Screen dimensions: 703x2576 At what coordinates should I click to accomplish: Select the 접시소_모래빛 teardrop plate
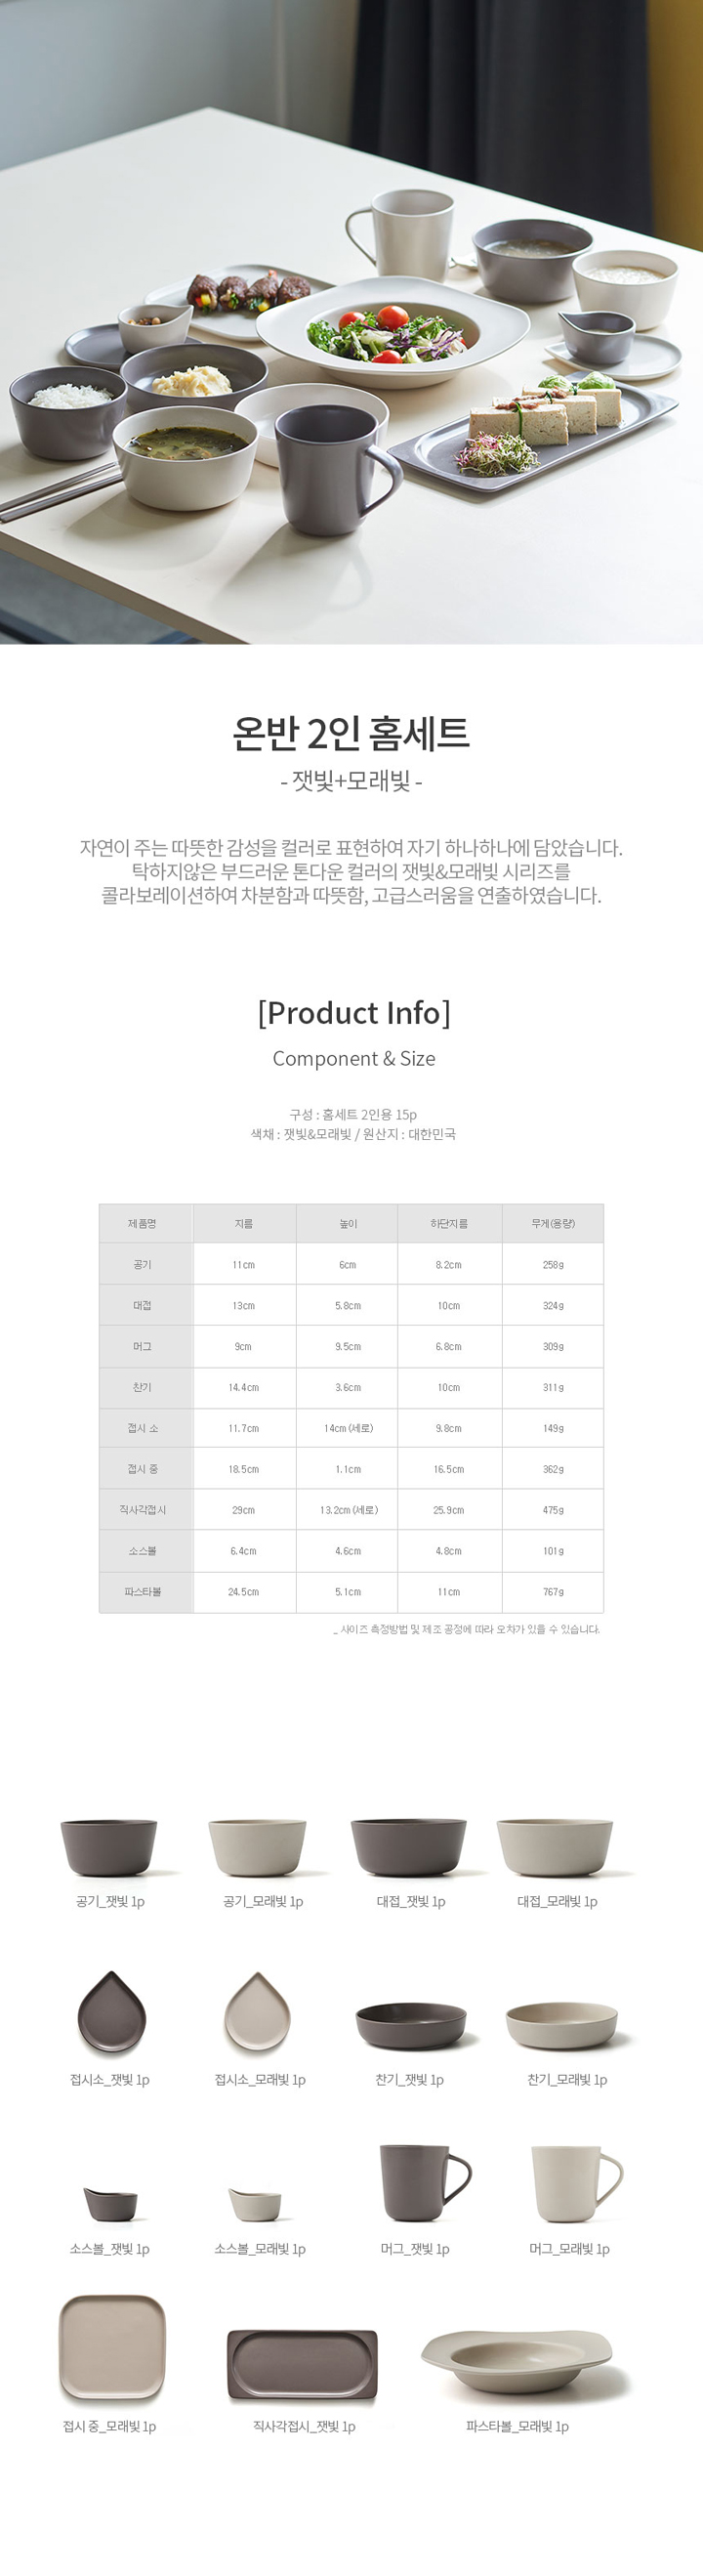[257, 2012]
